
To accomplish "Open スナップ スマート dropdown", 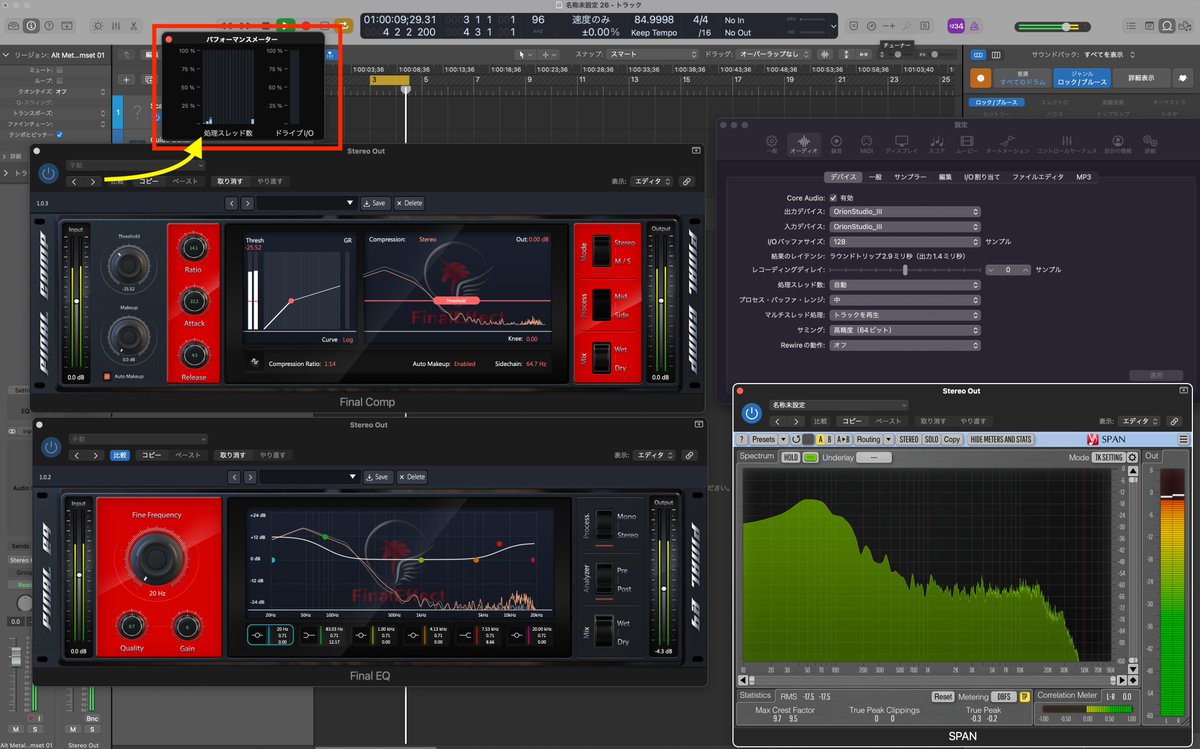I will click(x=651, y=54).
